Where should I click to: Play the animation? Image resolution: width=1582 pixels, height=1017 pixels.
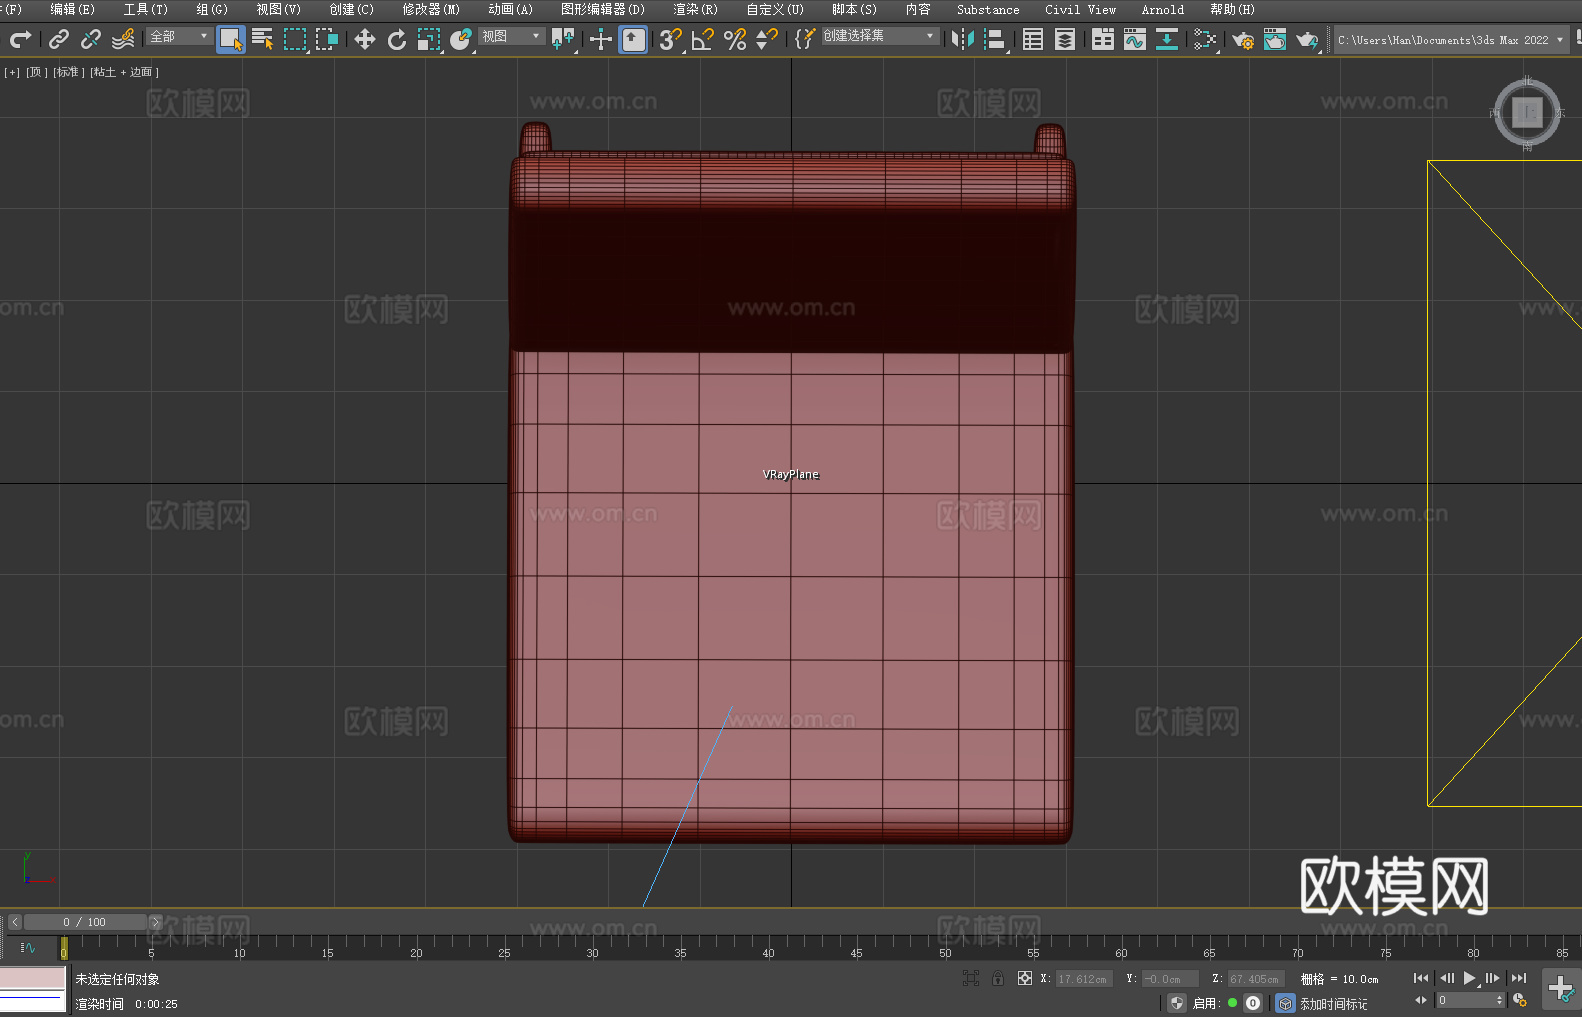[x=1470, y=978]
